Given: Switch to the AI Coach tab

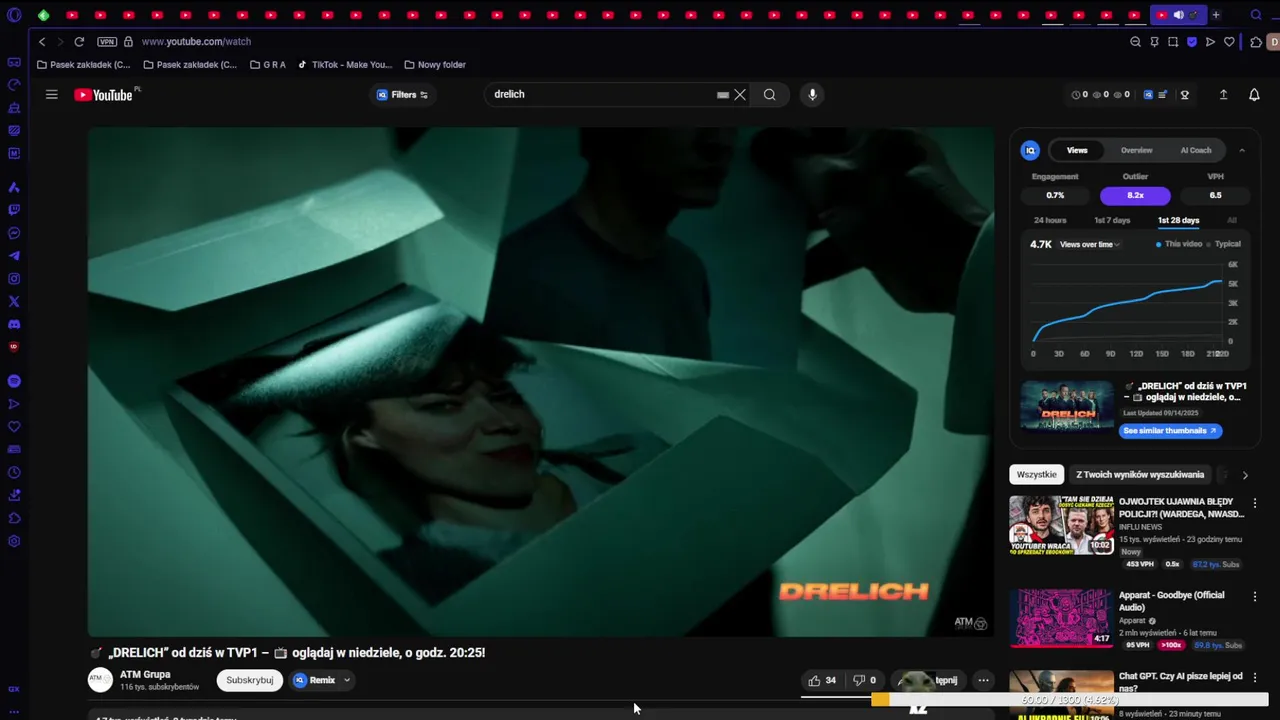Looking at the screenshot, I should point(1196,150).
